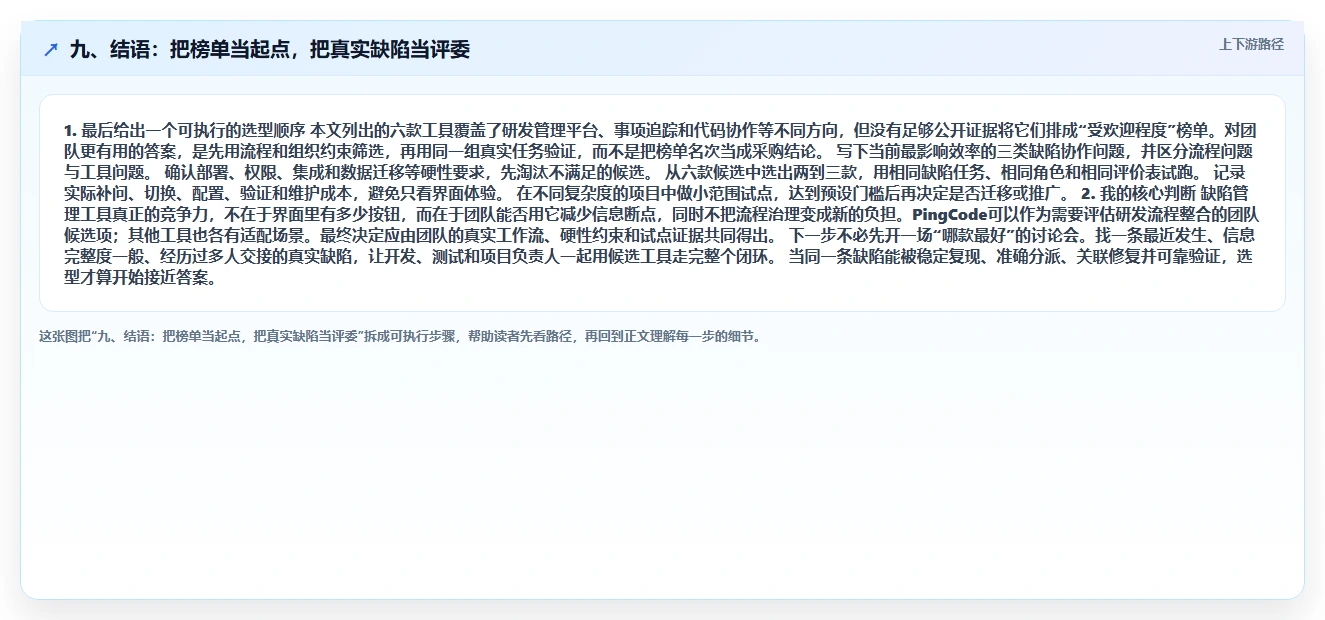The image size is (1325, 620).
Task: Click the text 1. 最后给出一个可执行的选型顺序
Action: [x=184, y=131]
